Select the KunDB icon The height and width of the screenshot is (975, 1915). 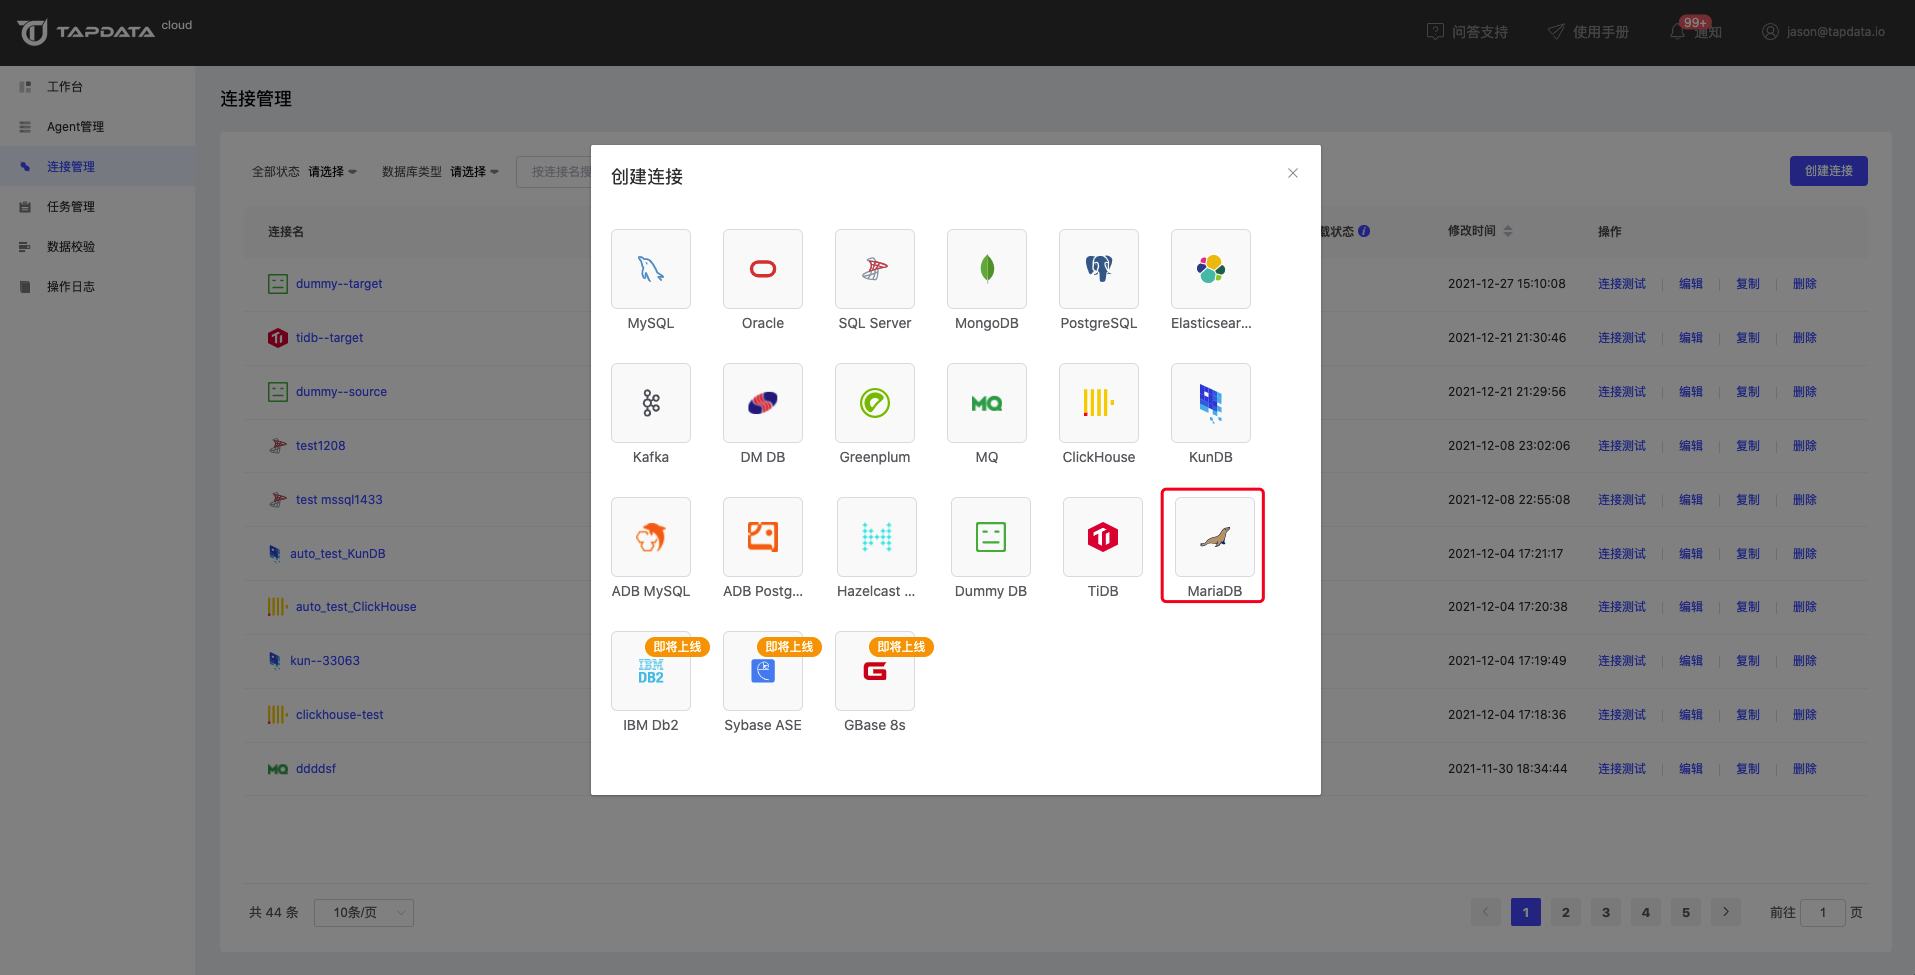[1211, 403]
